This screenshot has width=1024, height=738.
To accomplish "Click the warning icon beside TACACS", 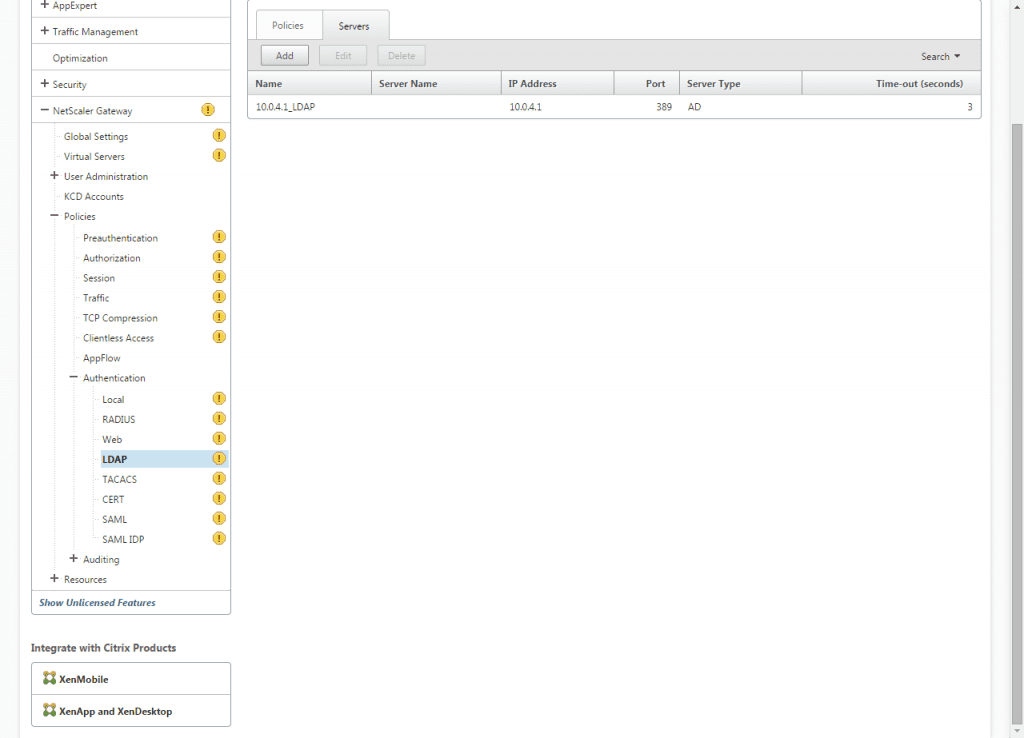I will (x=219, y=478).
